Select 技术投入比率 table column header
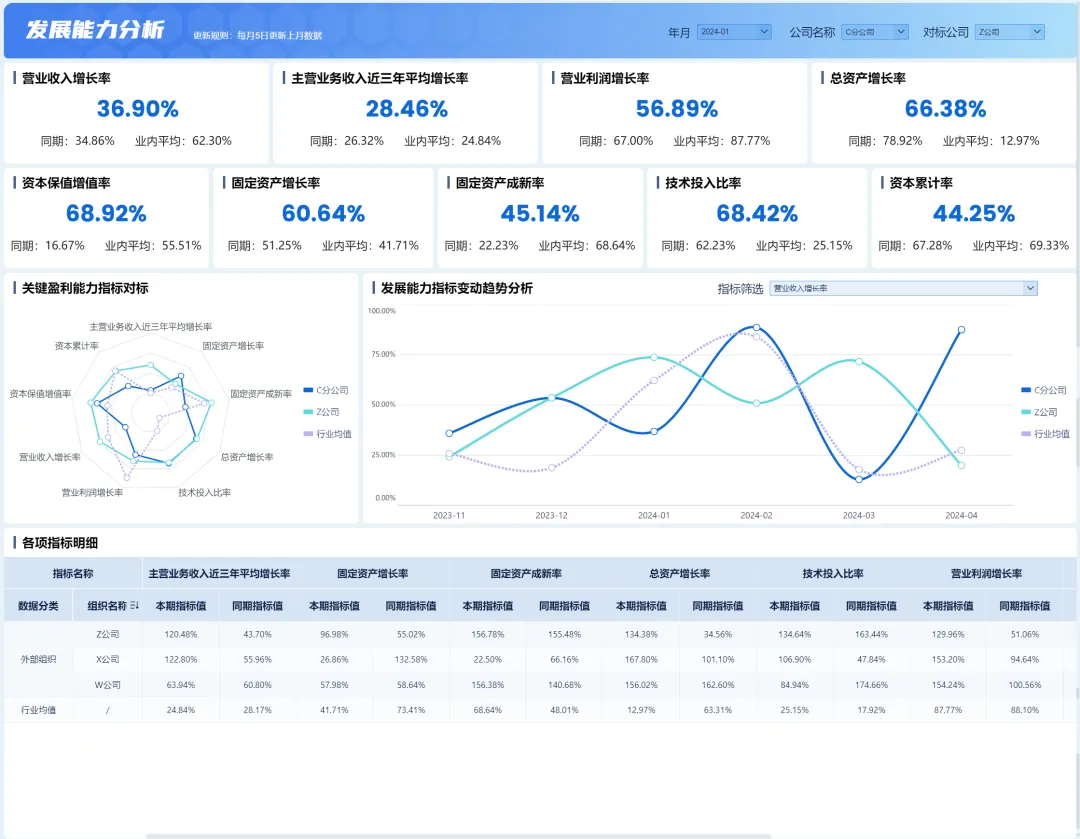 tap(833, 573)
